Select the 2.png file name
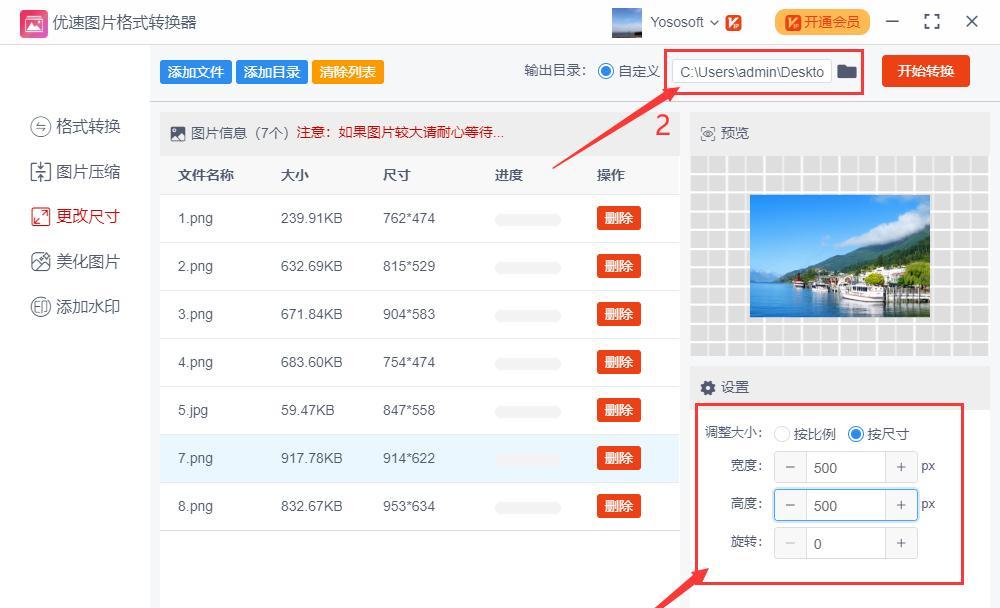This screenshot has height=608, width=1000. (x=195, y=266)
